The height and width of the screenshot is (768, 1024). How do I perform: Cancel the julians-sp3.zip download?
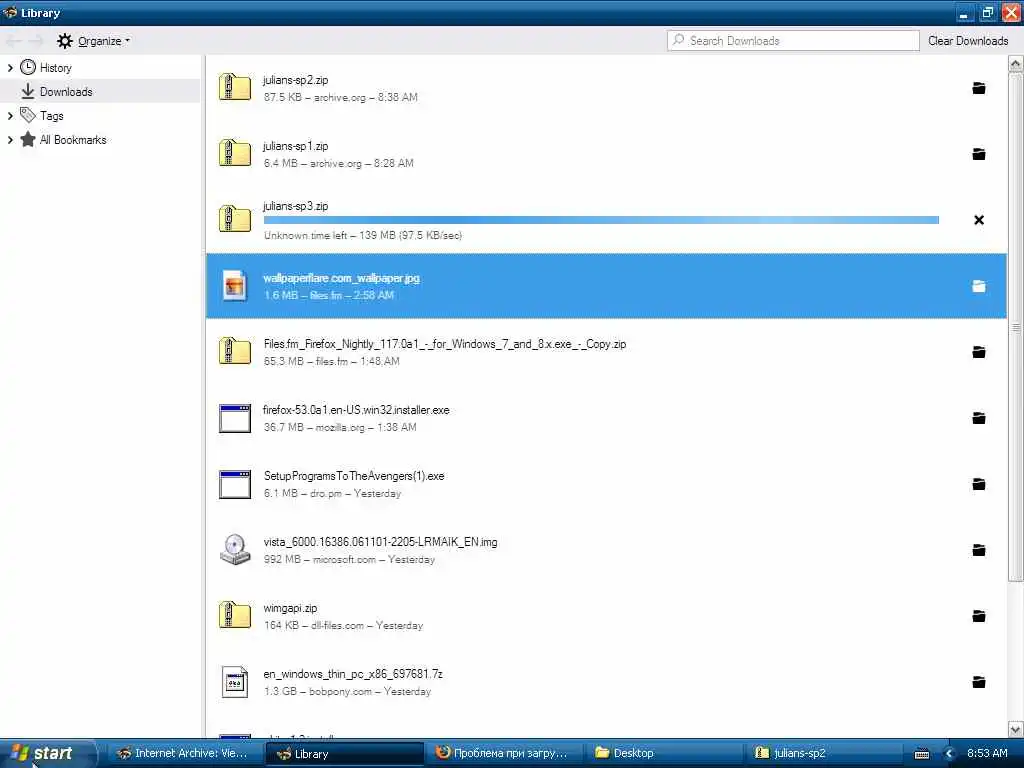click(x=978, y=220)
